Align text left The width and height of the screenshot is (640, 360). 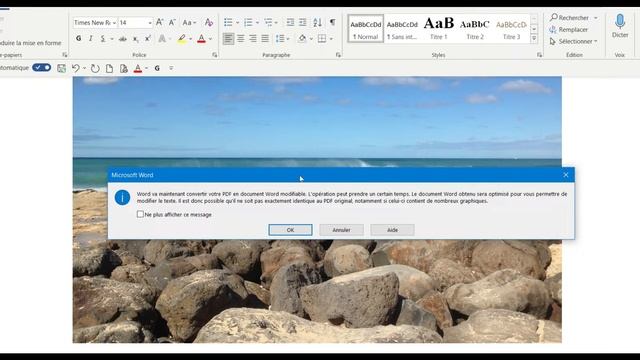pyautogui.click(x=228, y=39)
